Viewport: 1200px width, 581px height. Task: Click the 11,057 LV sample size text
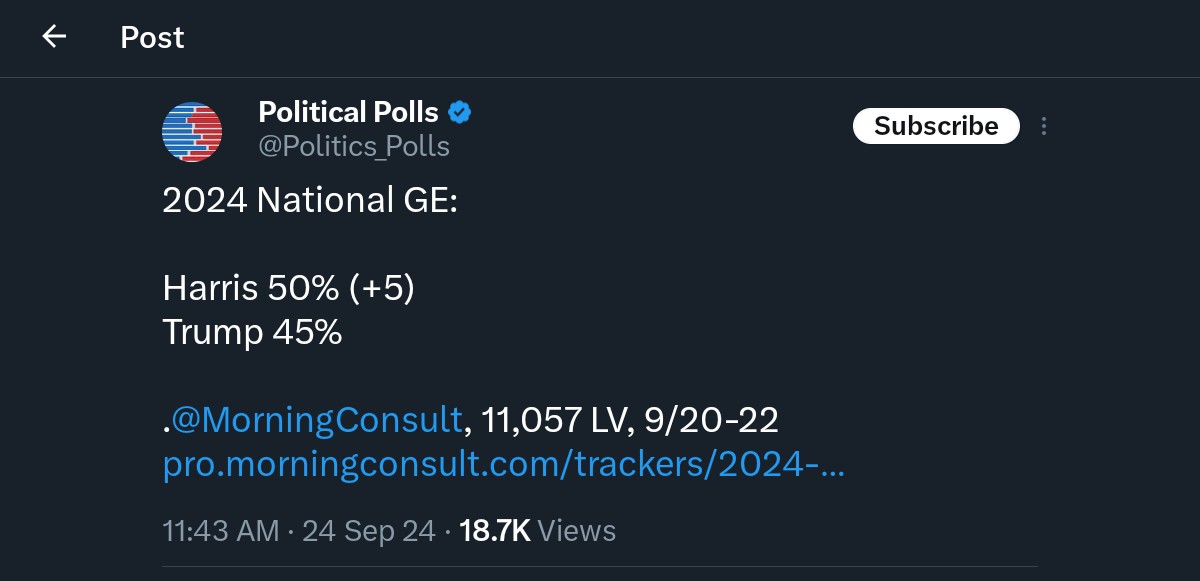pyautogui.click(x=552, y=420)
